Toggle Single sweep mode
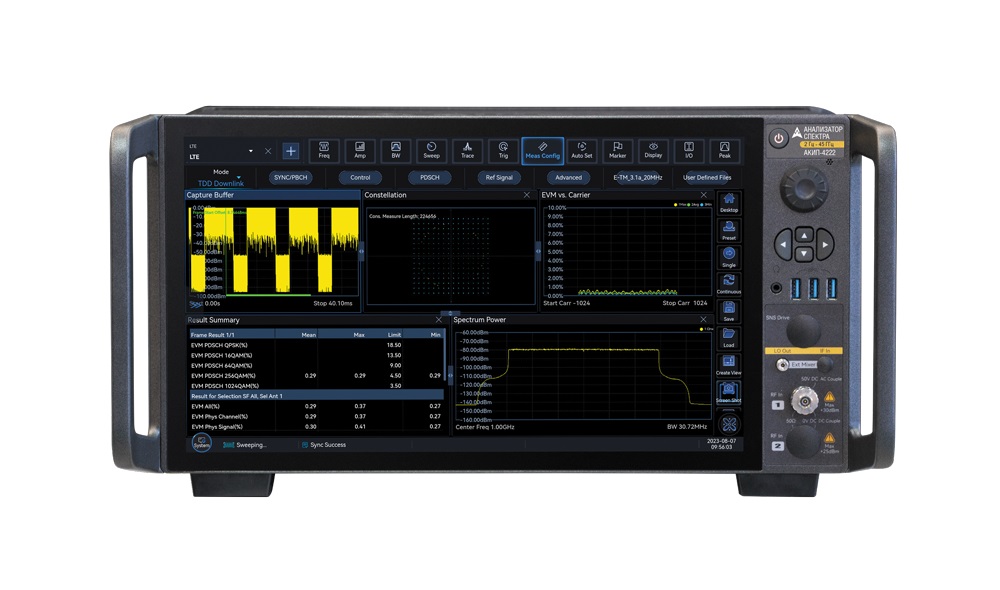The height and width of the screenshot is (590, 1000). click(x=729, y=257)
